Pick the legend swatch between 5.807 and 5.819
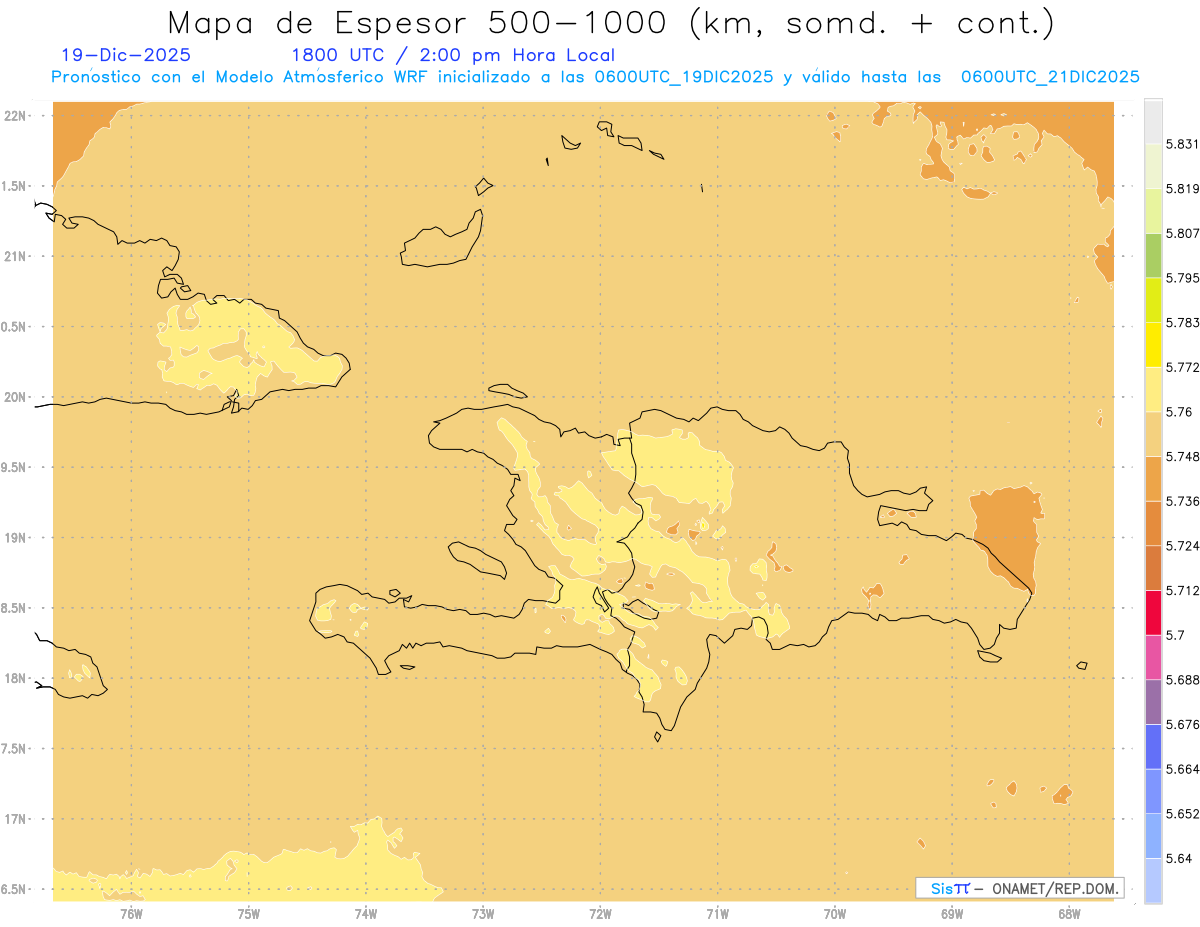Screen dimensions: 1200x927 [1153, 210]
